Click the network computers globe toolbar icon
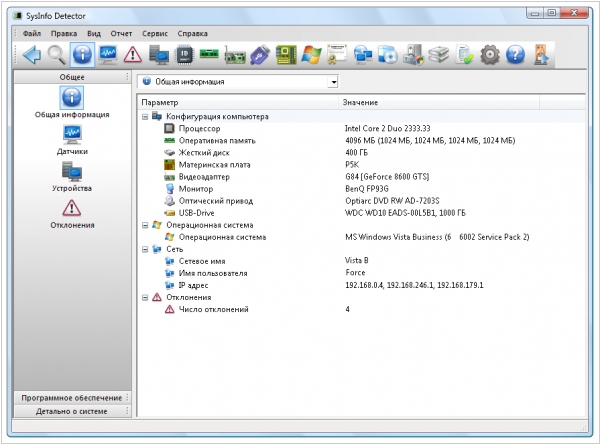600x444 pixels. (362, 55)
